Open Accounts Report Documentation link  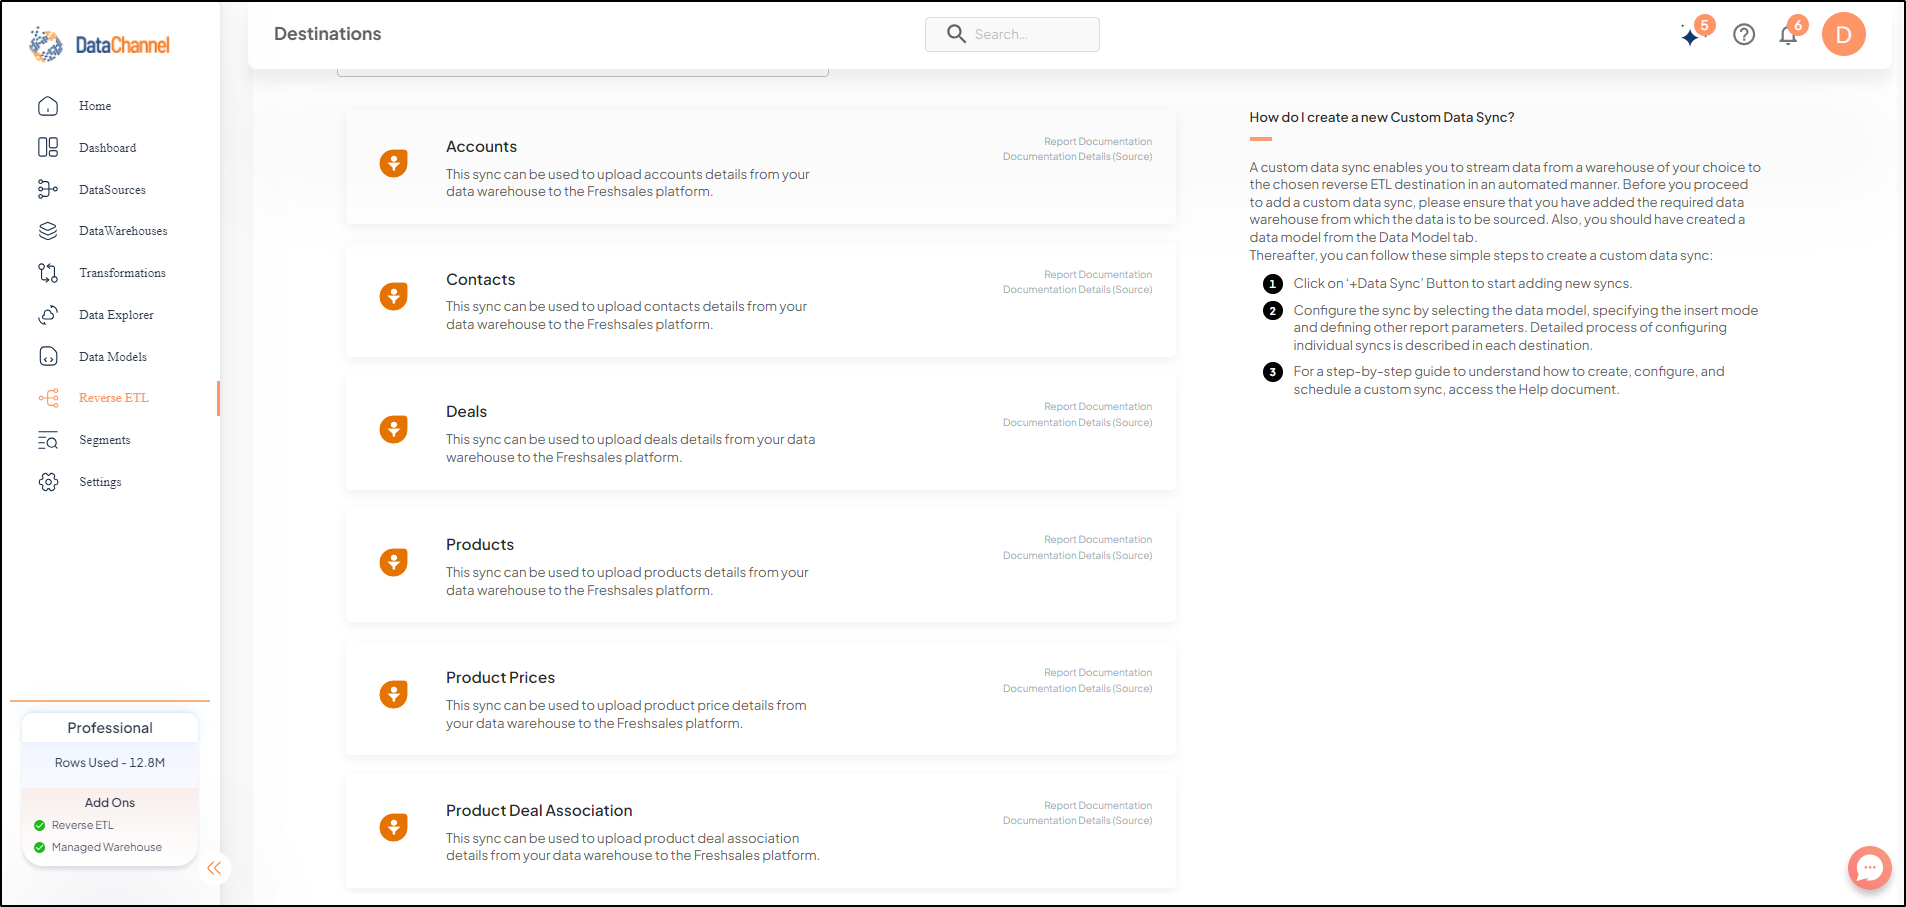pos(1098,142)
